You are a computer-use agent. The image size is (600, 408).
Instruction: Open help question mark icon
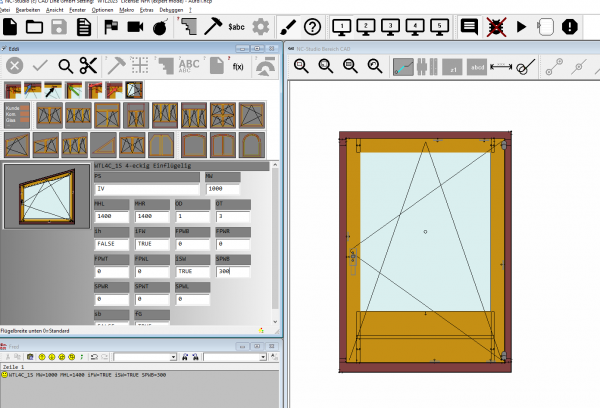click(312, 28)
